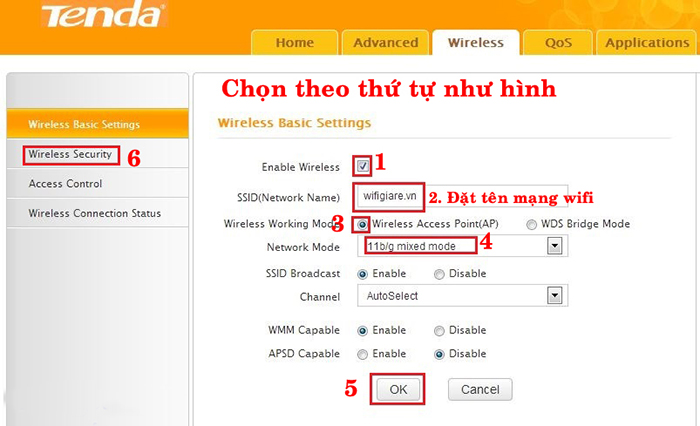Click the SSID Broadcast label
Image resolution: width=700 pixels, height=426 pixels.
pyautogui.click(x=303, y=273)
